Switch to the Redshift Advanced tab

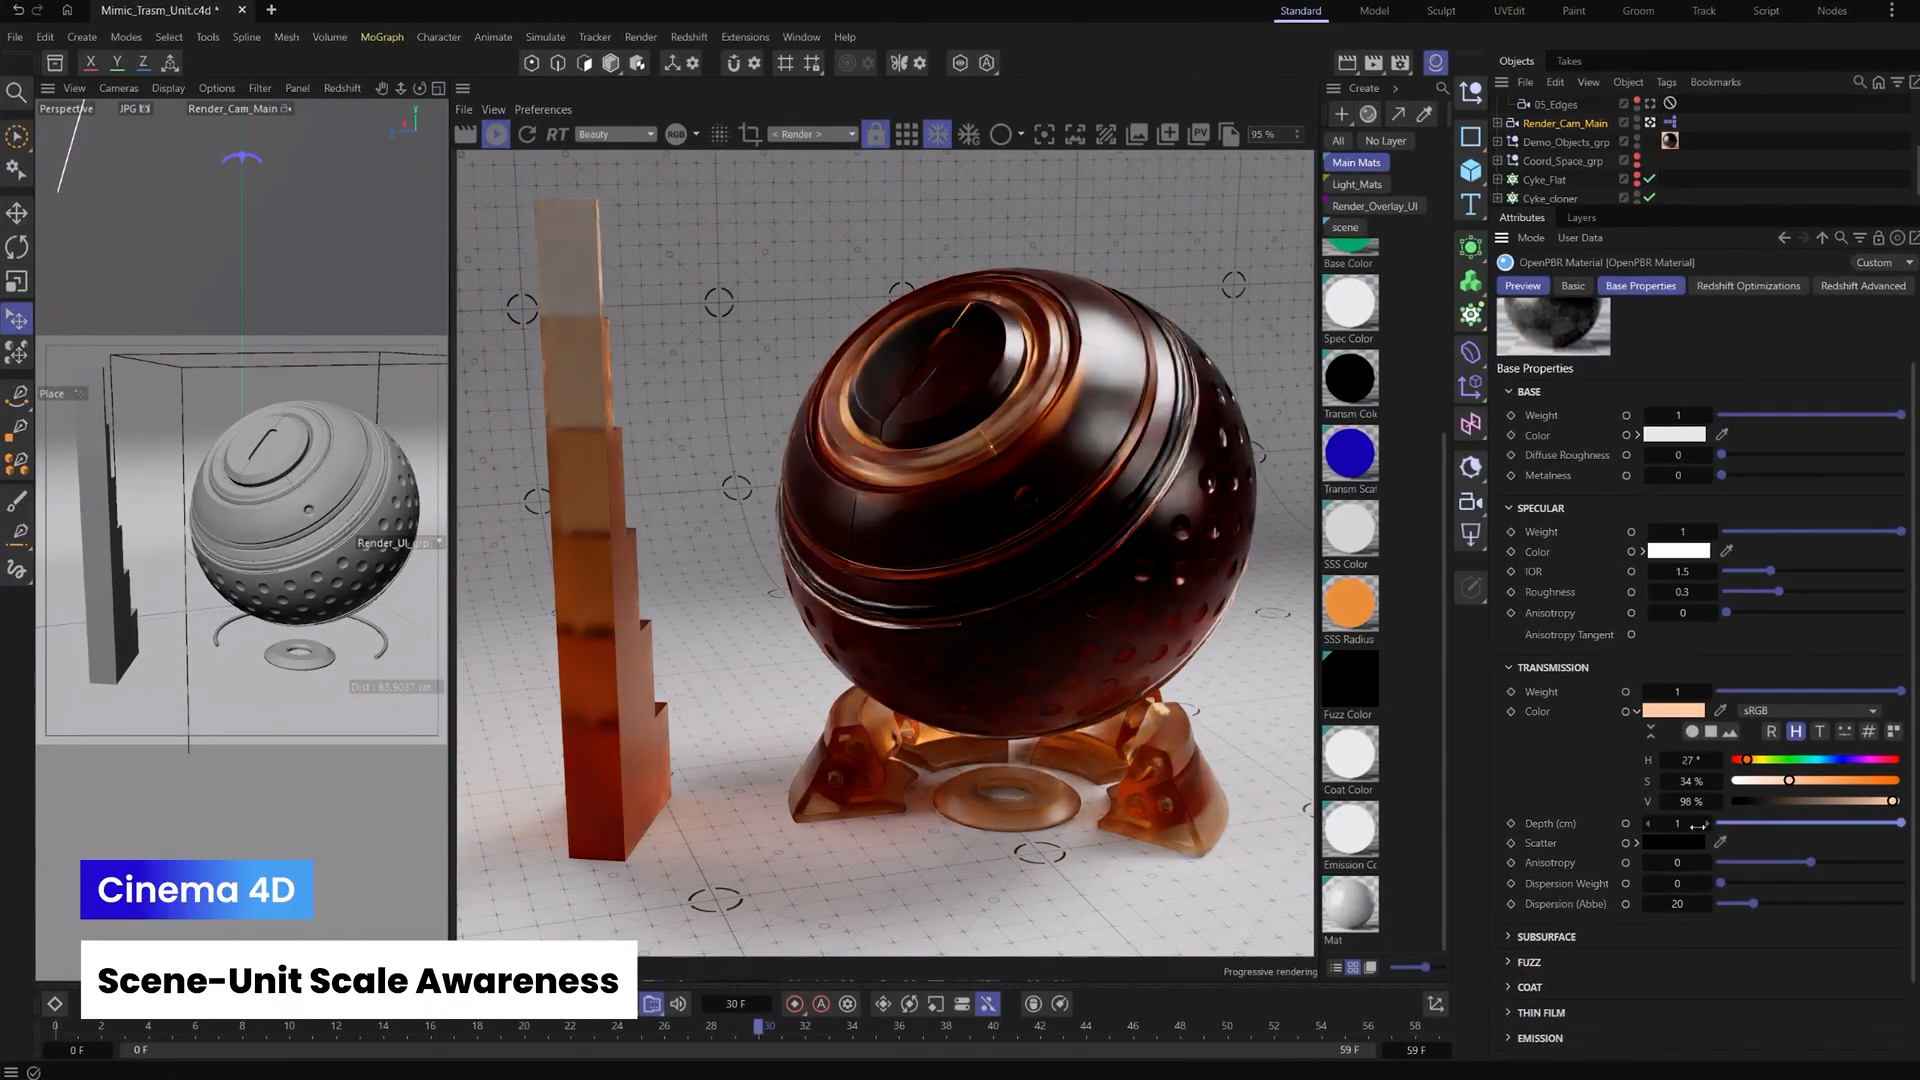point(1862,286)
